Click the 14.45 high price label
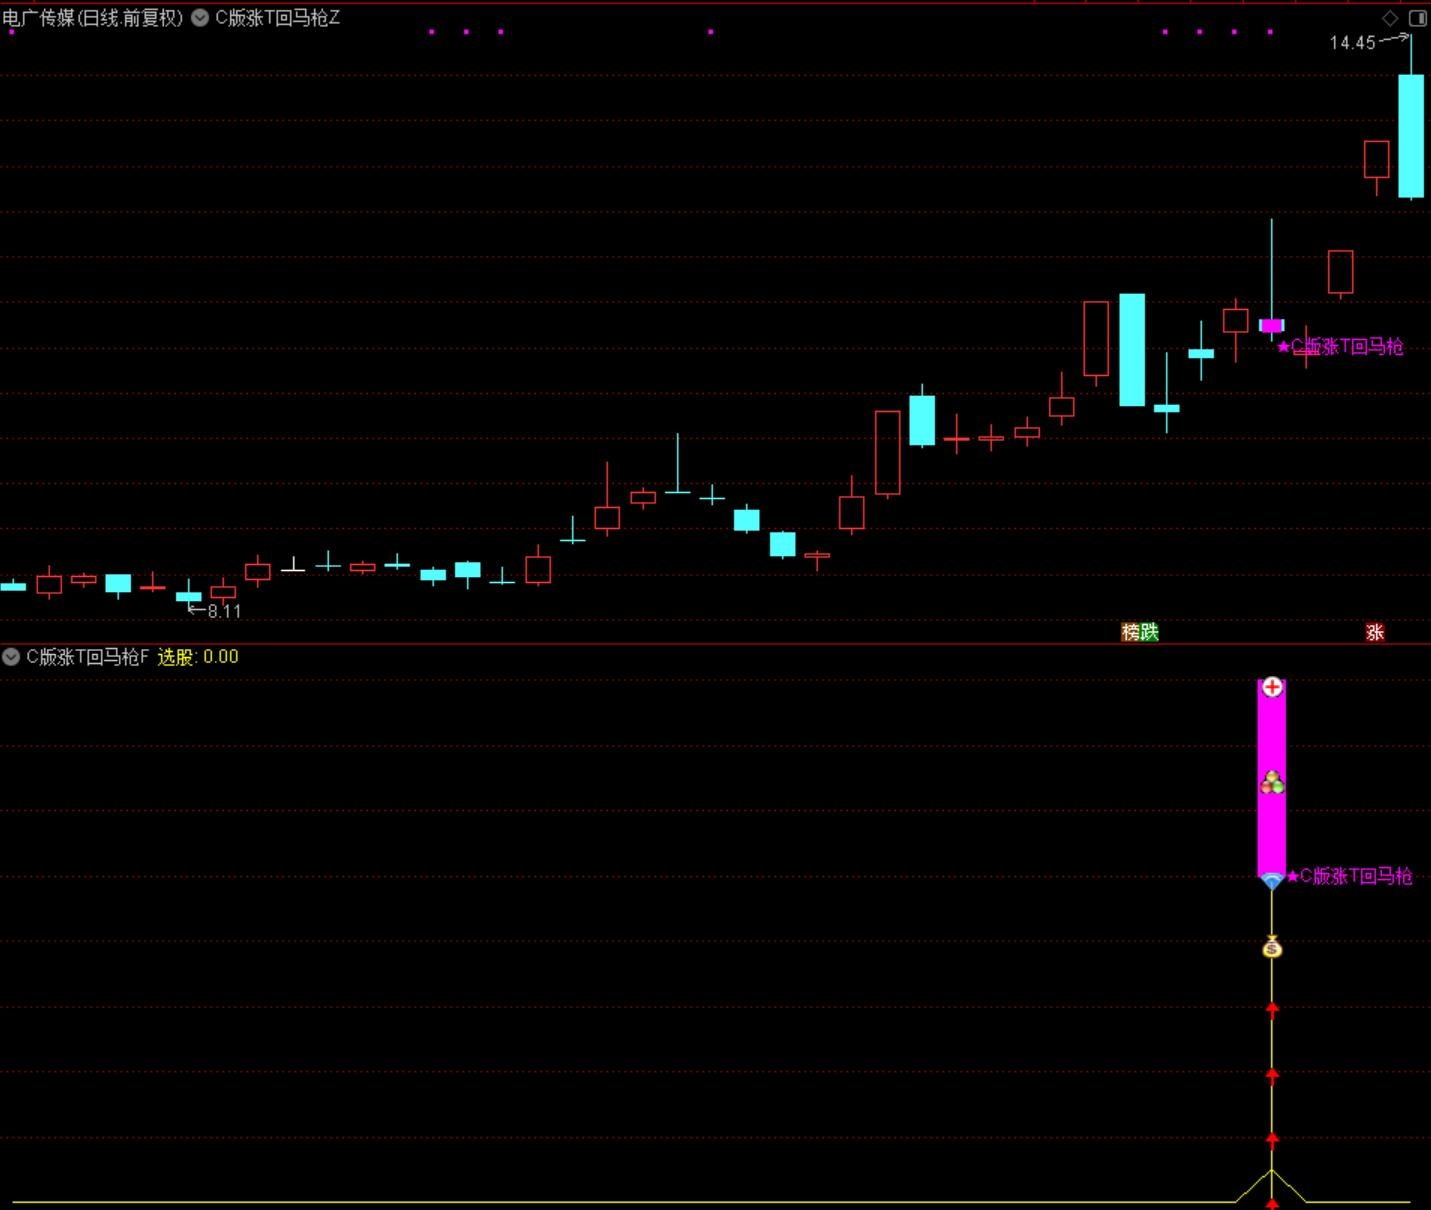The width and height of the screenshot is (1431, 1210). click(1353, 43)
